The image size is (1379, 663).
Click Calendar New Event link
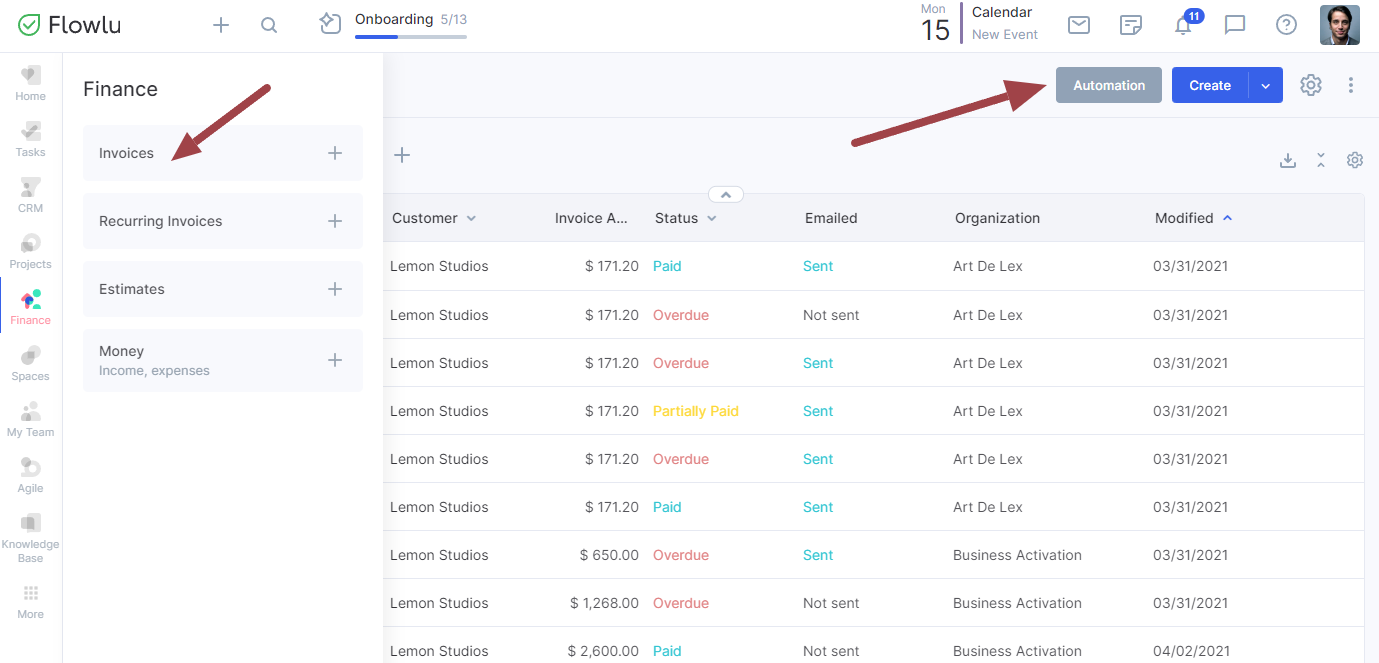click(x=1005, y=34)
